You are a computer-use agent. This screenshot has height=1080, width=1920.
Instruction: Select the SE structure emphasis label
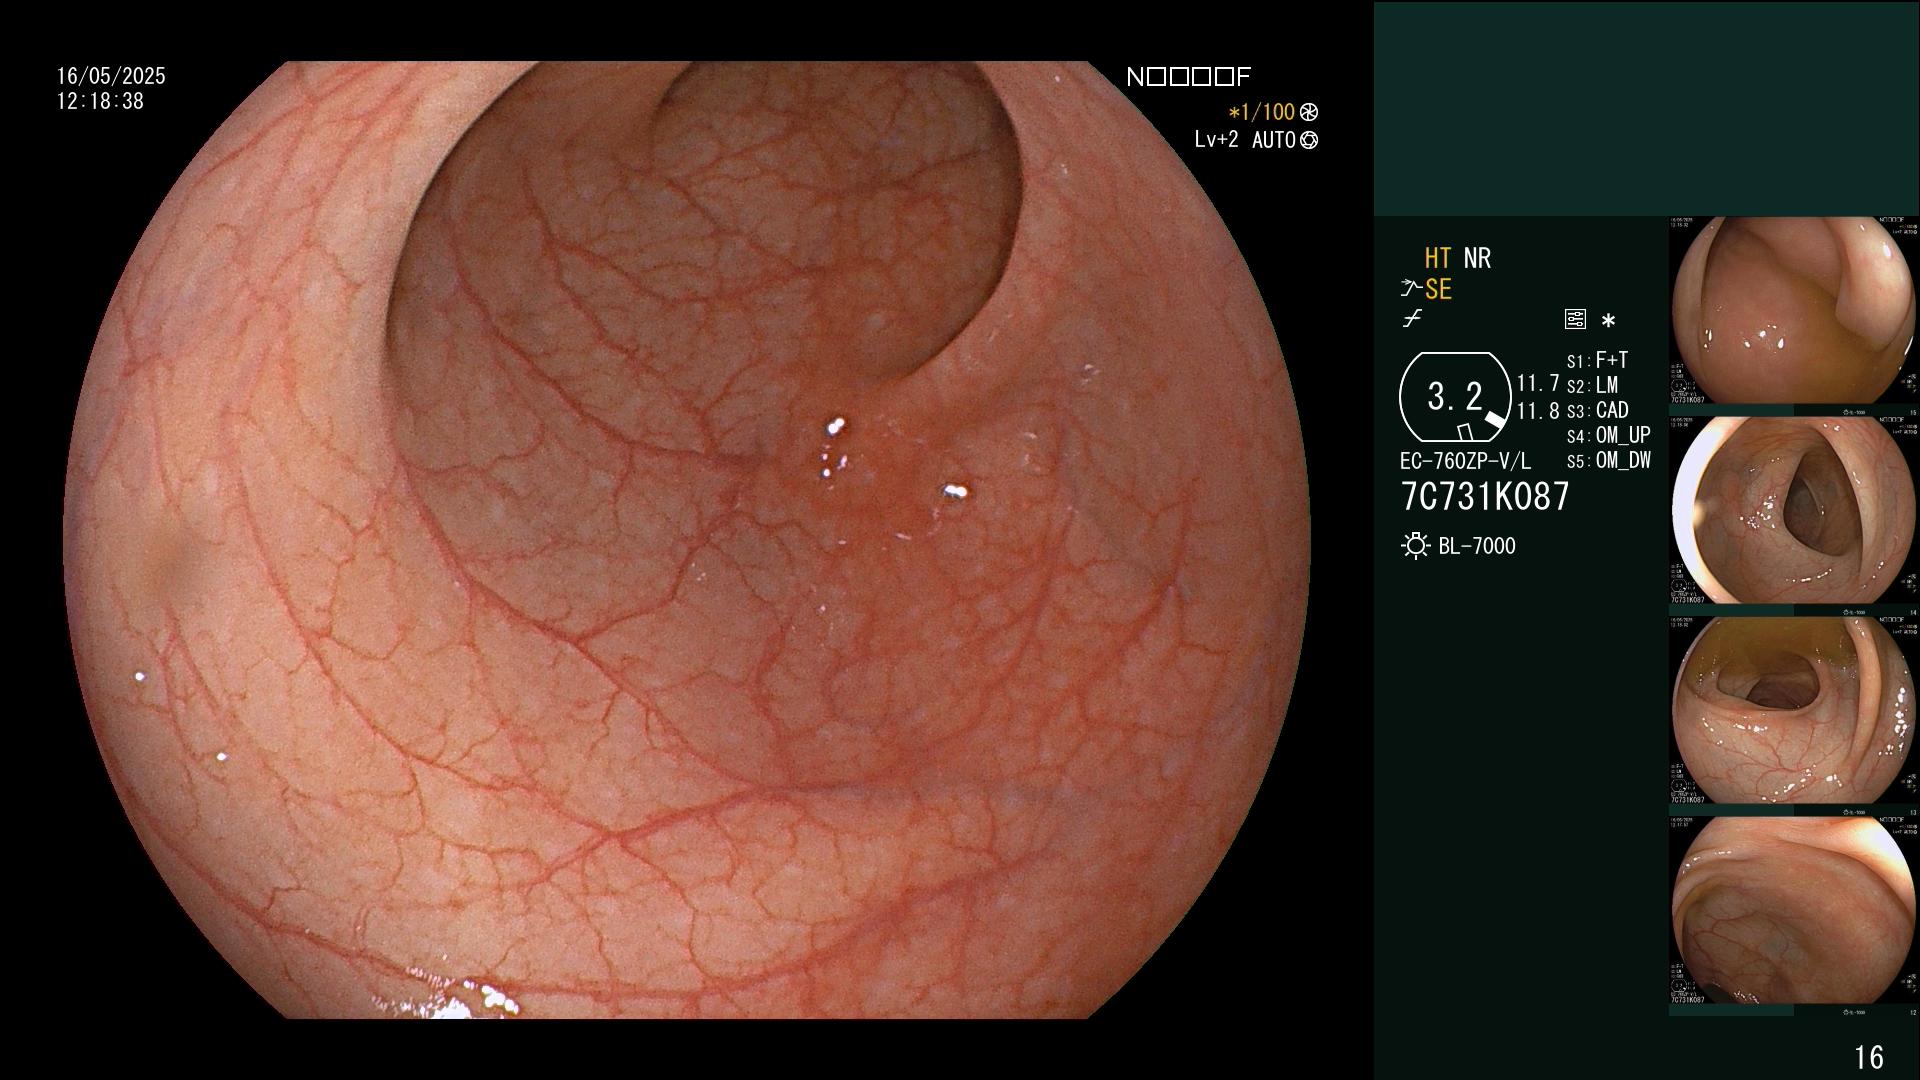coord(1438,289)
